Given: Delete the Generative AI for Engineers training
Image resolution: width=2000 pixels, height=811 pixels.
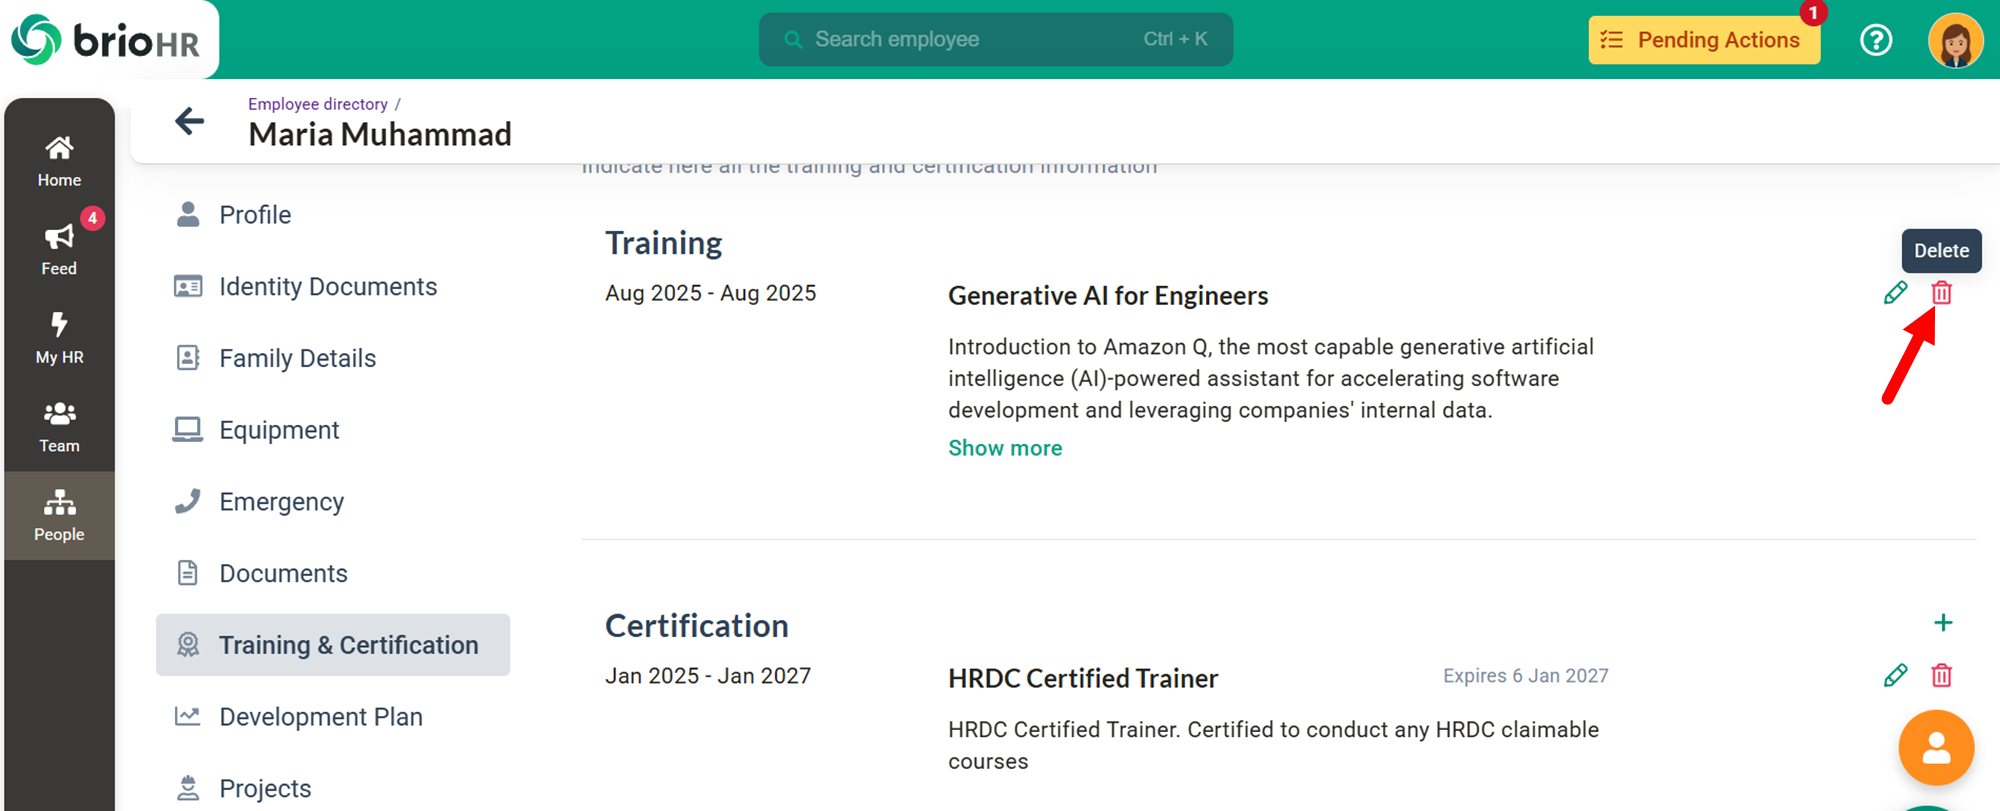Looking at the screenshot, I should (1941, 293).
